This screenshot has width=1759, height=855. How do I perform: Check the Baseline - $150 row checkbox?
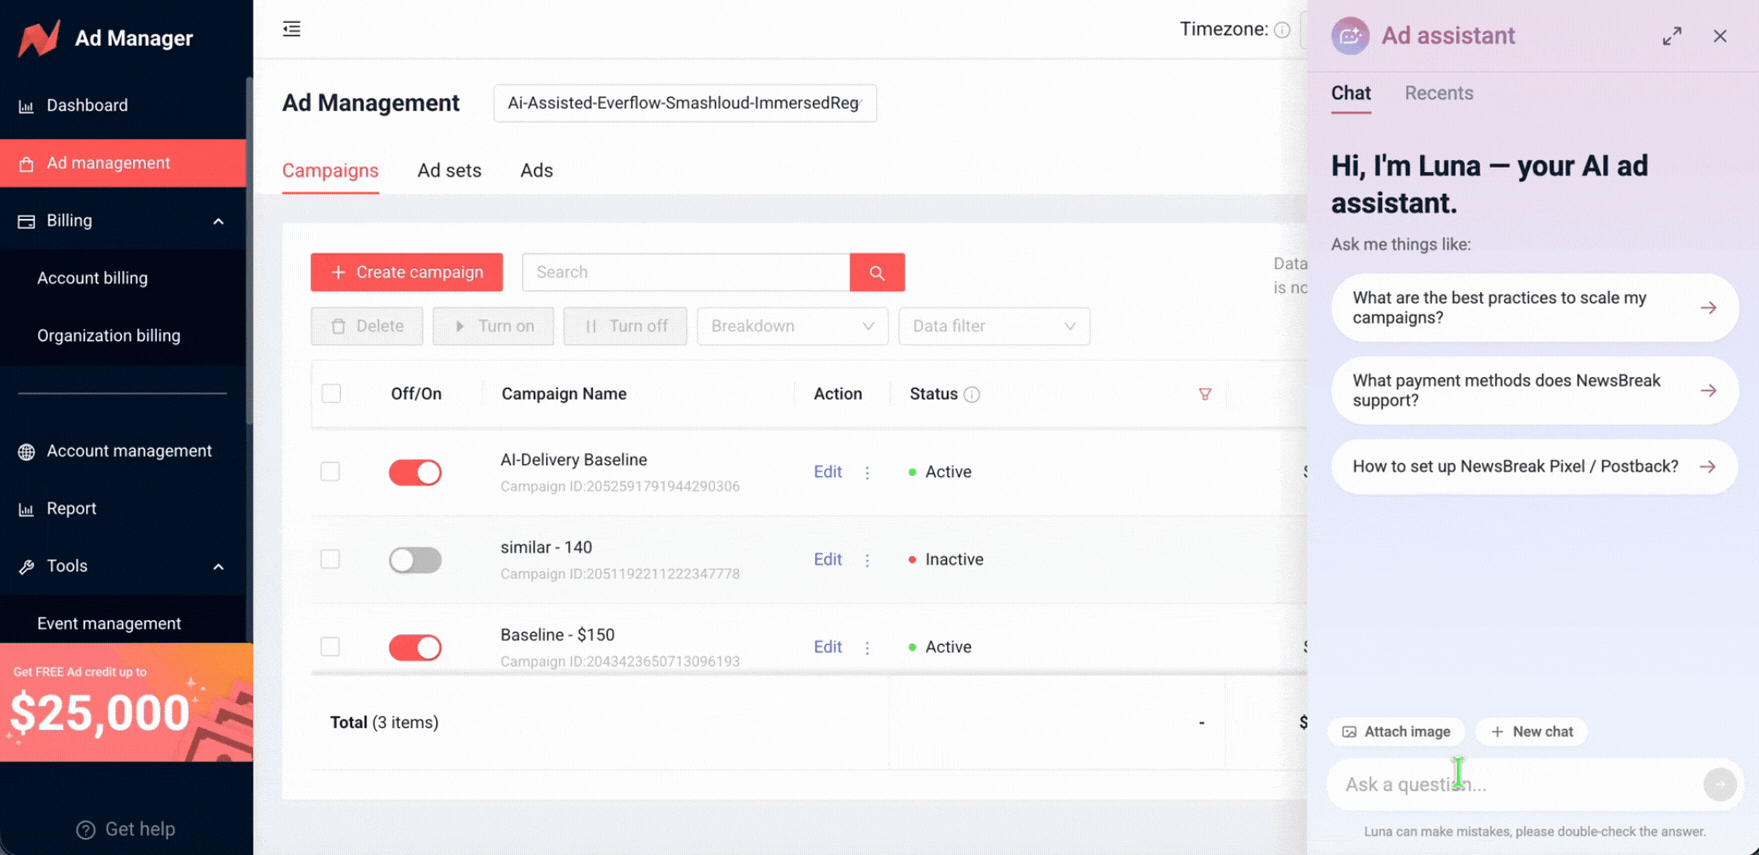point(330,647)
